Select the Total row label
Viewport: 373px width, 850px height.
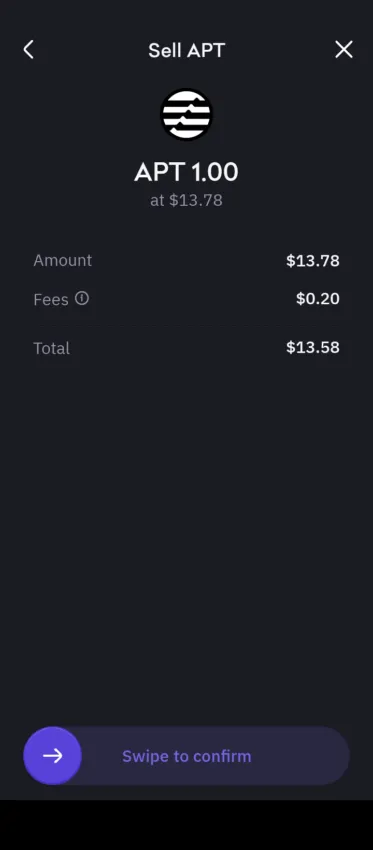tap(52, 348)
